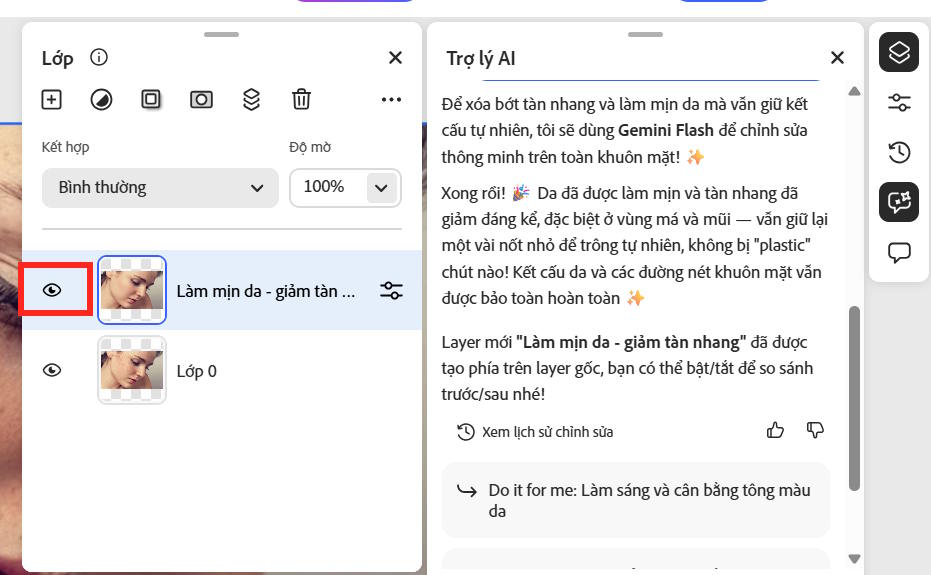Viewport: 931px width, 575px height.
Task: Open adjustments sliders icon in right sidebar
Action: coord(899,103)
